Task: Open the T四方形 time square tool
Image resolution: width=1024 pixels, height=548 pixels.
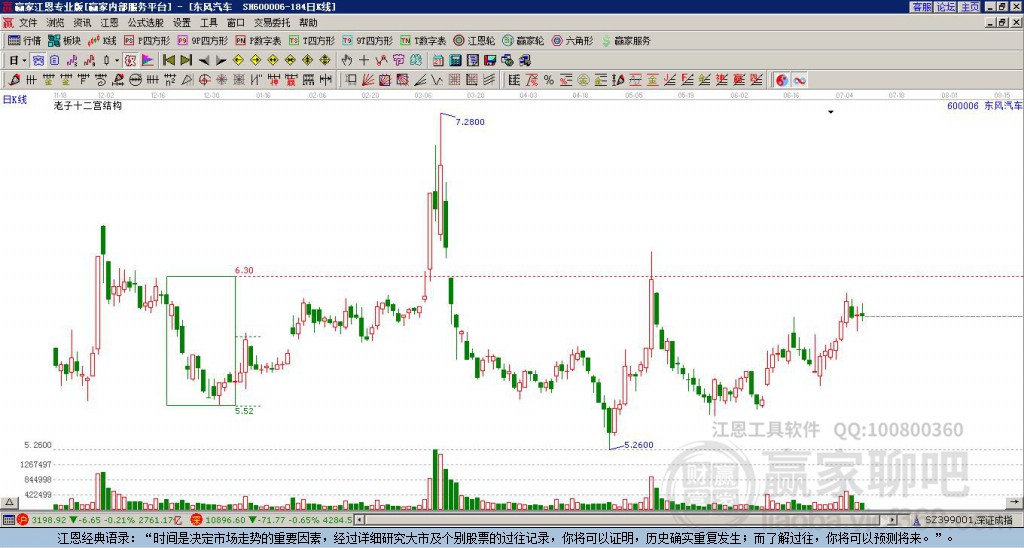Action: point(312,40)
